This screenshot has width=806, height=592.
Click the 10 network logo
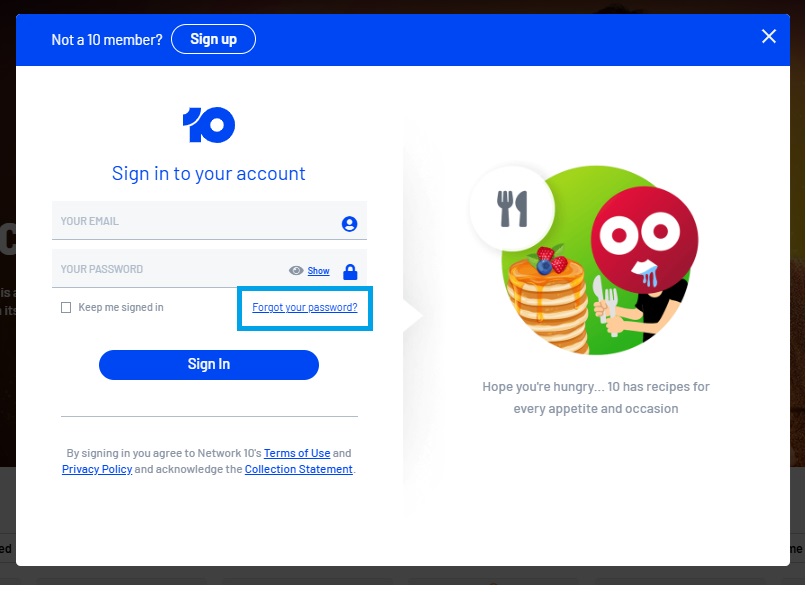pos(209,125)
